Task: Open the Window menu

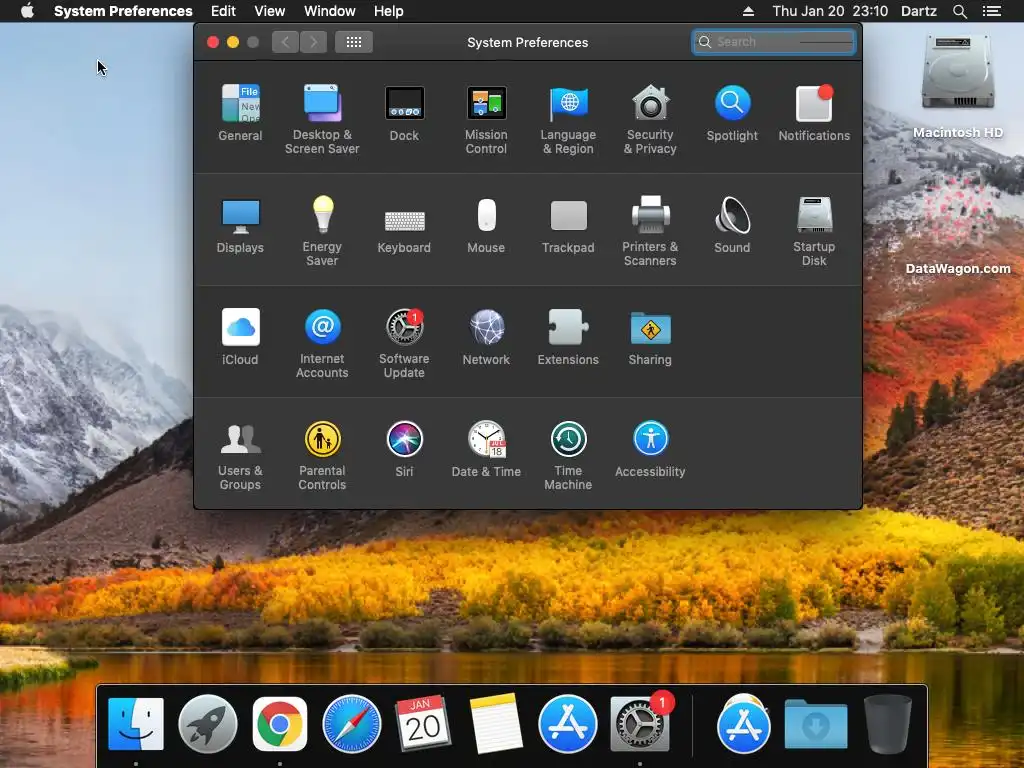Action: [x=330, y=11]
